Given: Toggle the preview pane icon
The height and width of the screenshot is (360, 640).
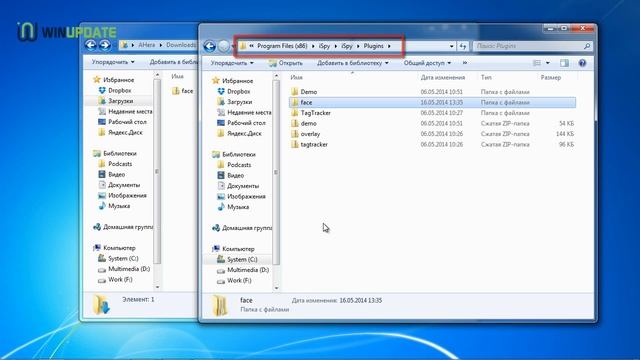Looking at the screenshot, I should point(564,63).
